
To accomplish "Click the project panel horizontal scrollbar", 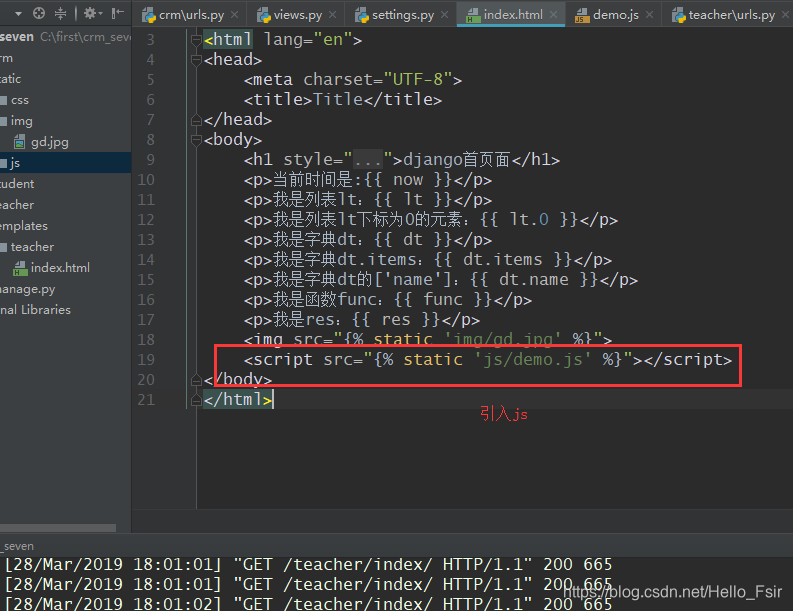I will (x=58, y=528).
